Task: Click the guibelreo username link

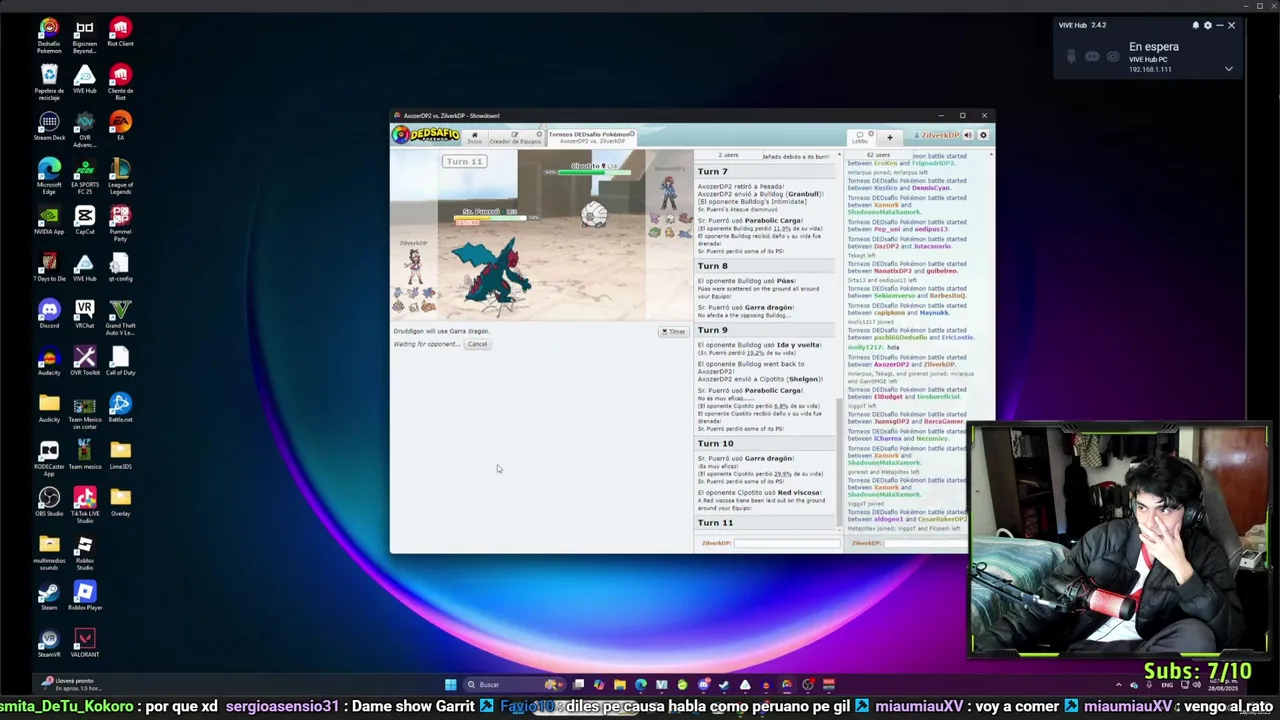Action: [x=941, y=271]
